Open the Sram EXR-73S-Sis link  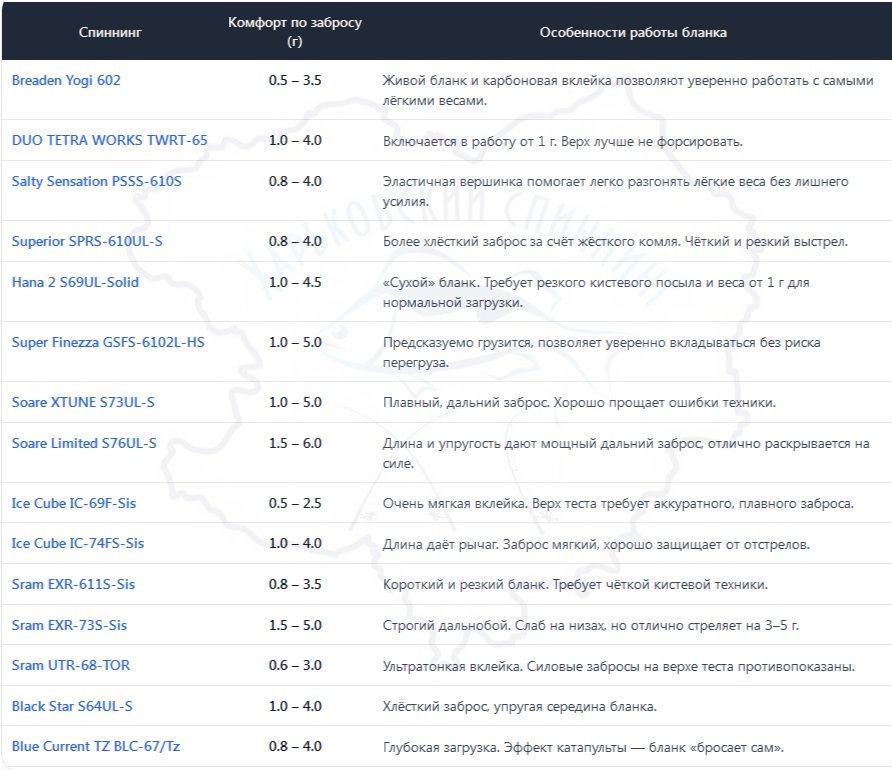point(69,625)
